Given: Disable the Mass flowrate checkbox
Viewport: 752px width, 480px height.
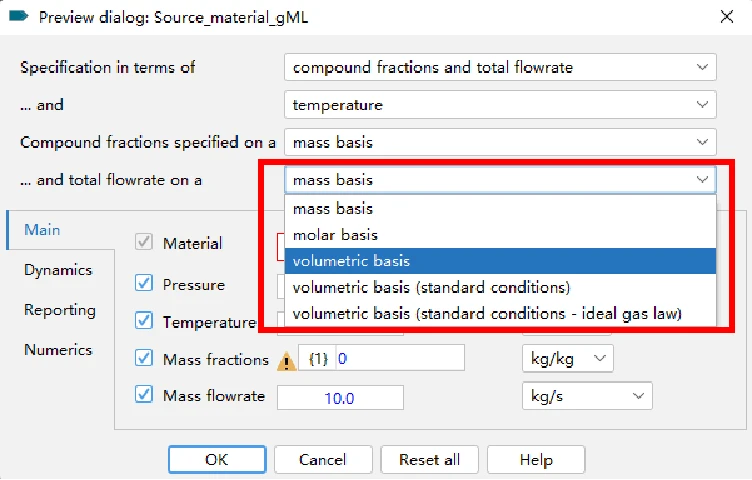Looking at the screenshot, I should [x=143, y=395].
